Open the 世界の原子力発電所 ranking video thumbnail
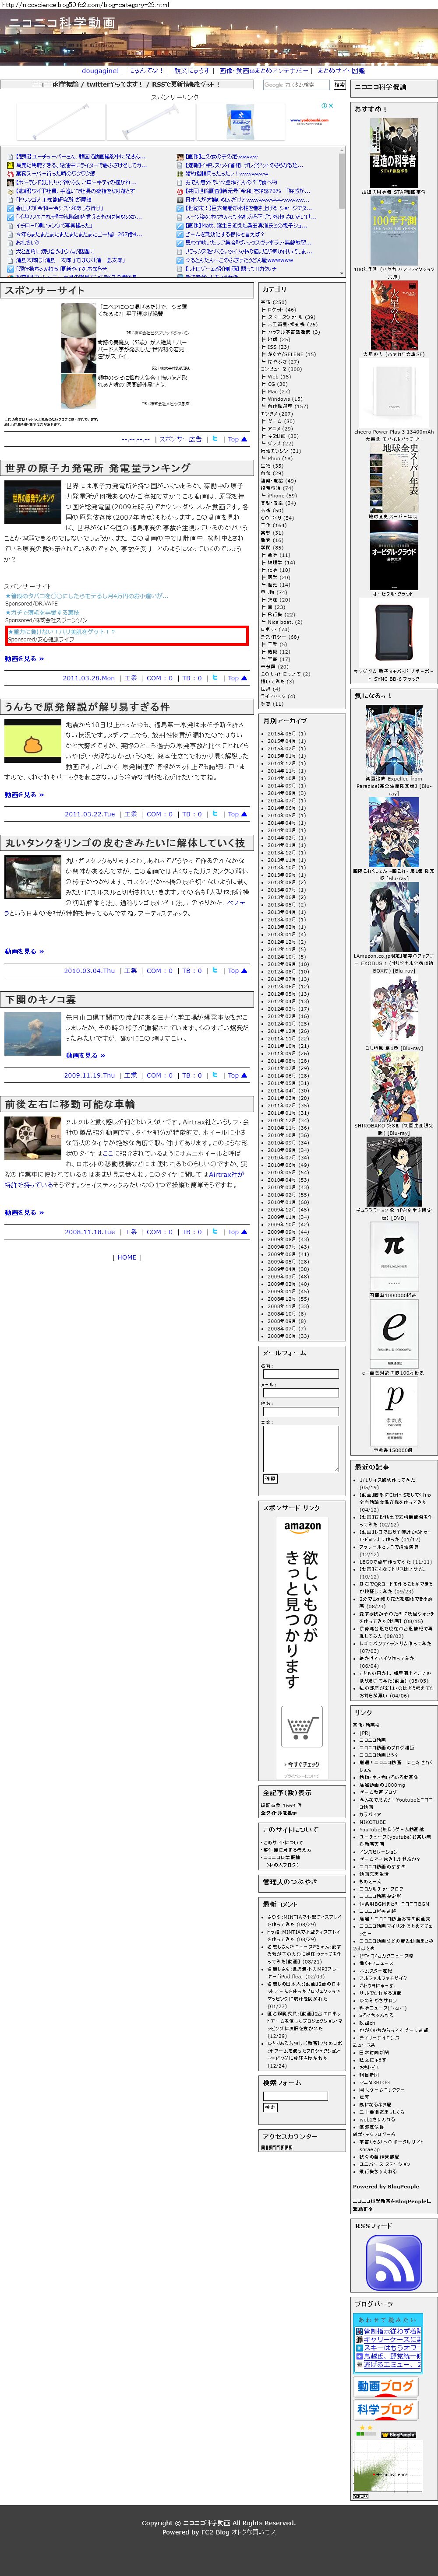 click(x=32, y=502)
